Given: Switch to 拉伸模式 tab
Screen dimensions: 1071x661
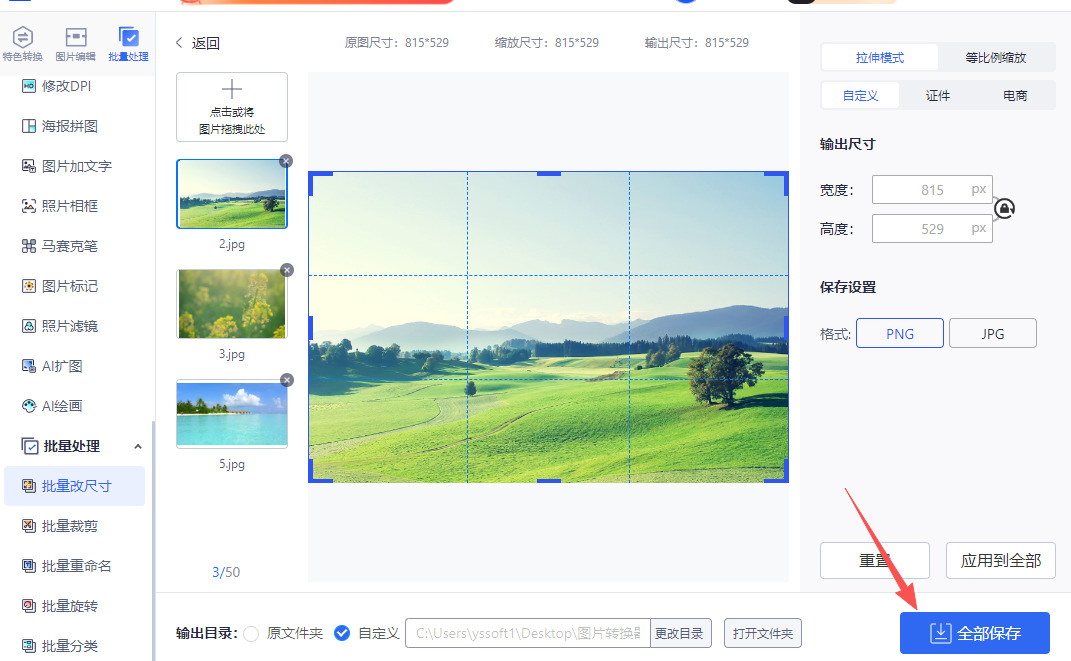Looking at the screenshot, I should coord(880,57).
